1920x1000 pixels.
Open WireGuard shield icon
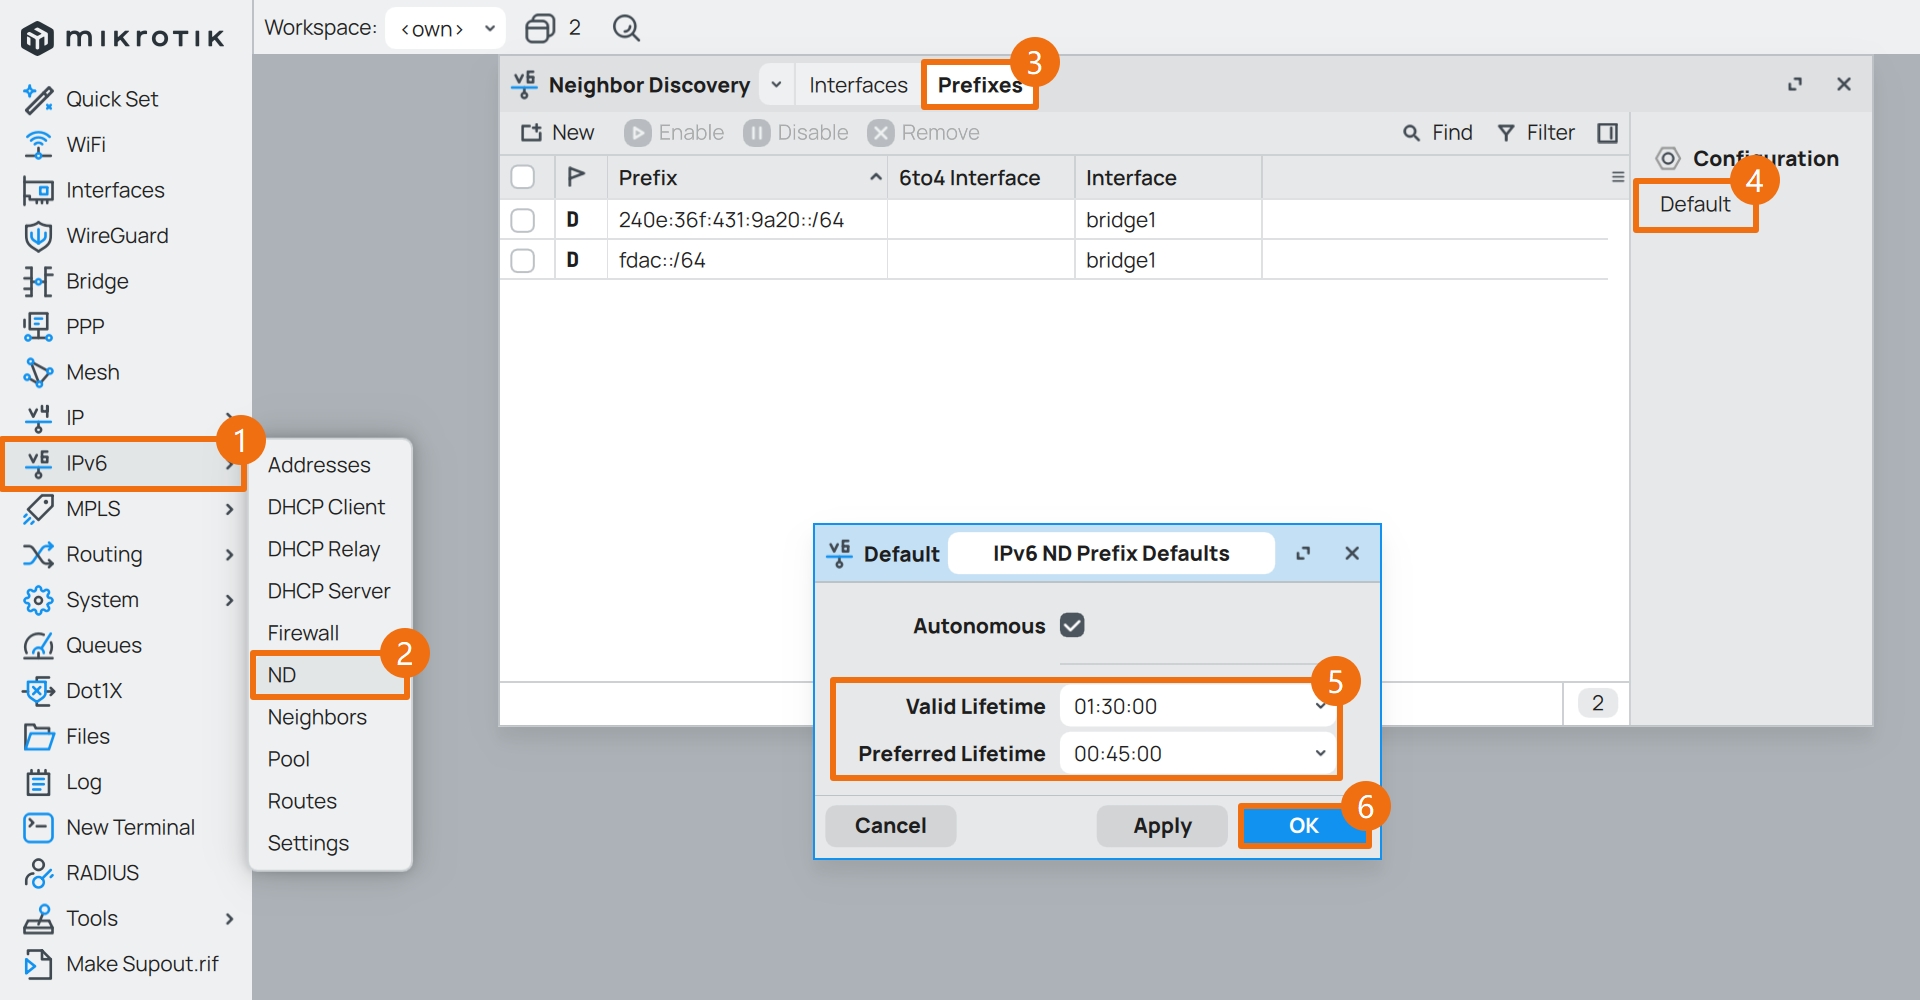pos(38,236)
